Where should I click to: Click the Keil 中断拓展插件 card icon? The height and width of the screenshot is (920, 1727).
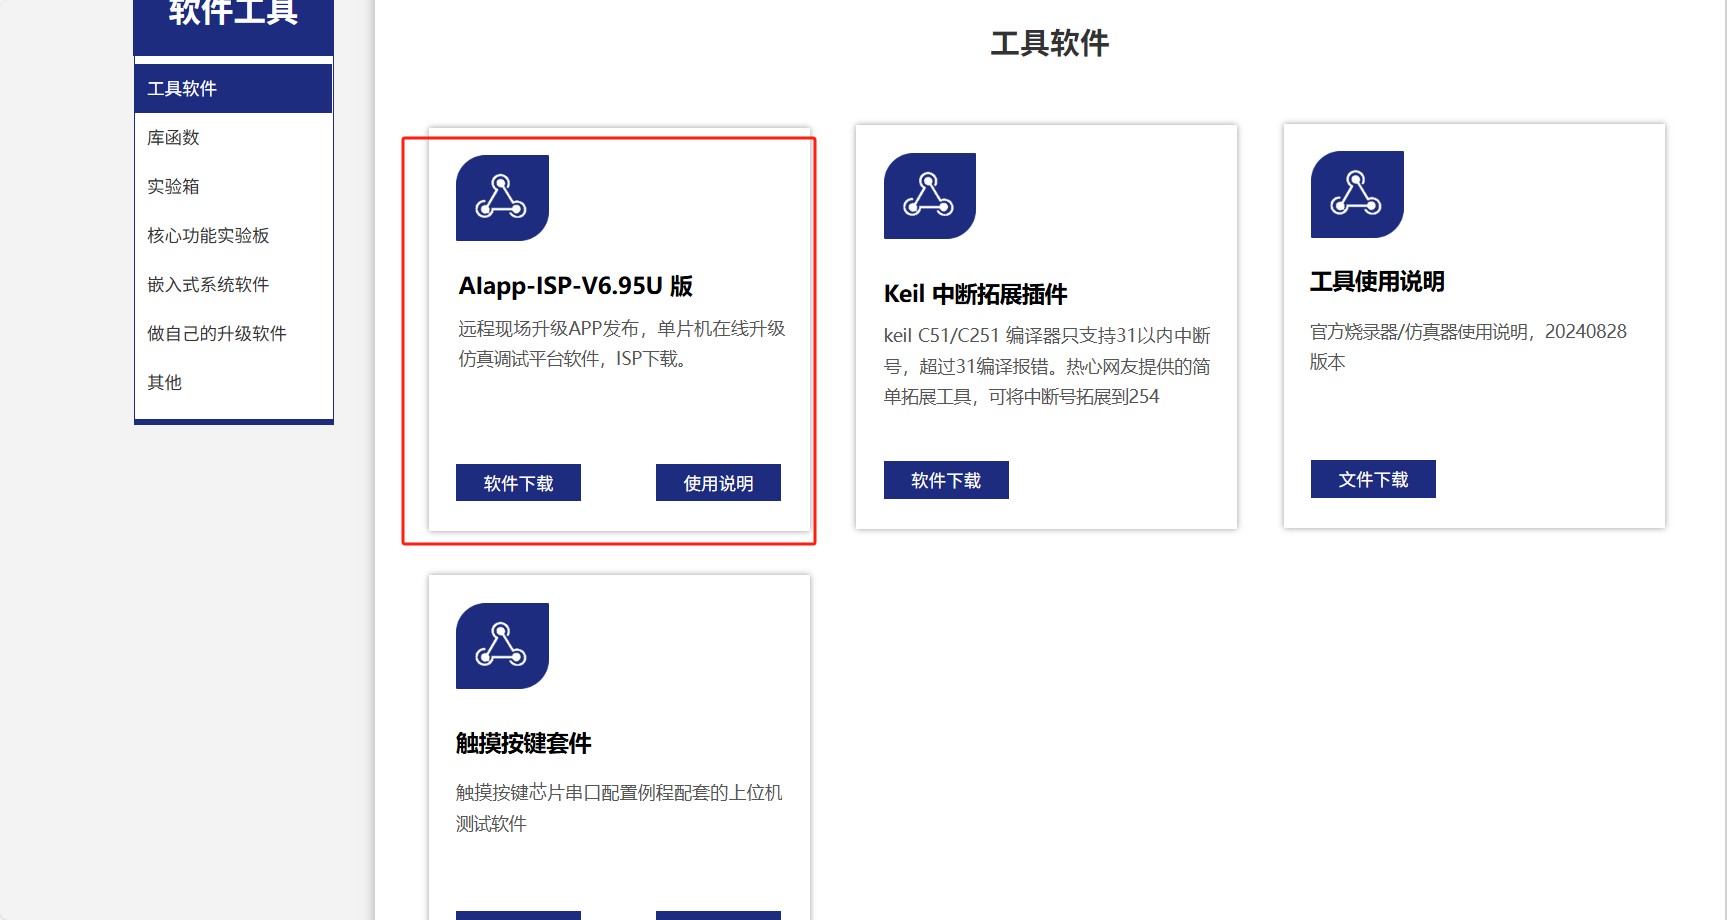tap(930, 196)
